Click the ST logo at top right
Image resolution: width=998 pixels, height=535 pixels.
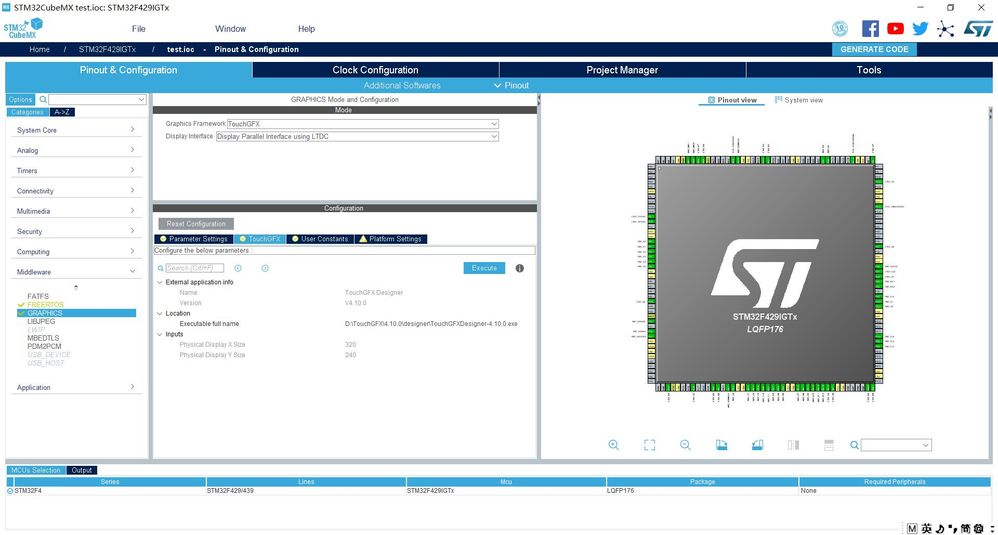(978, 29)
